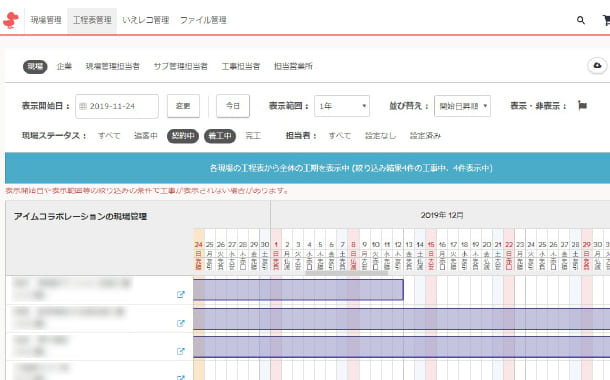Click the アイムコラボレーションの現場管理 heading

coord(81,217)
